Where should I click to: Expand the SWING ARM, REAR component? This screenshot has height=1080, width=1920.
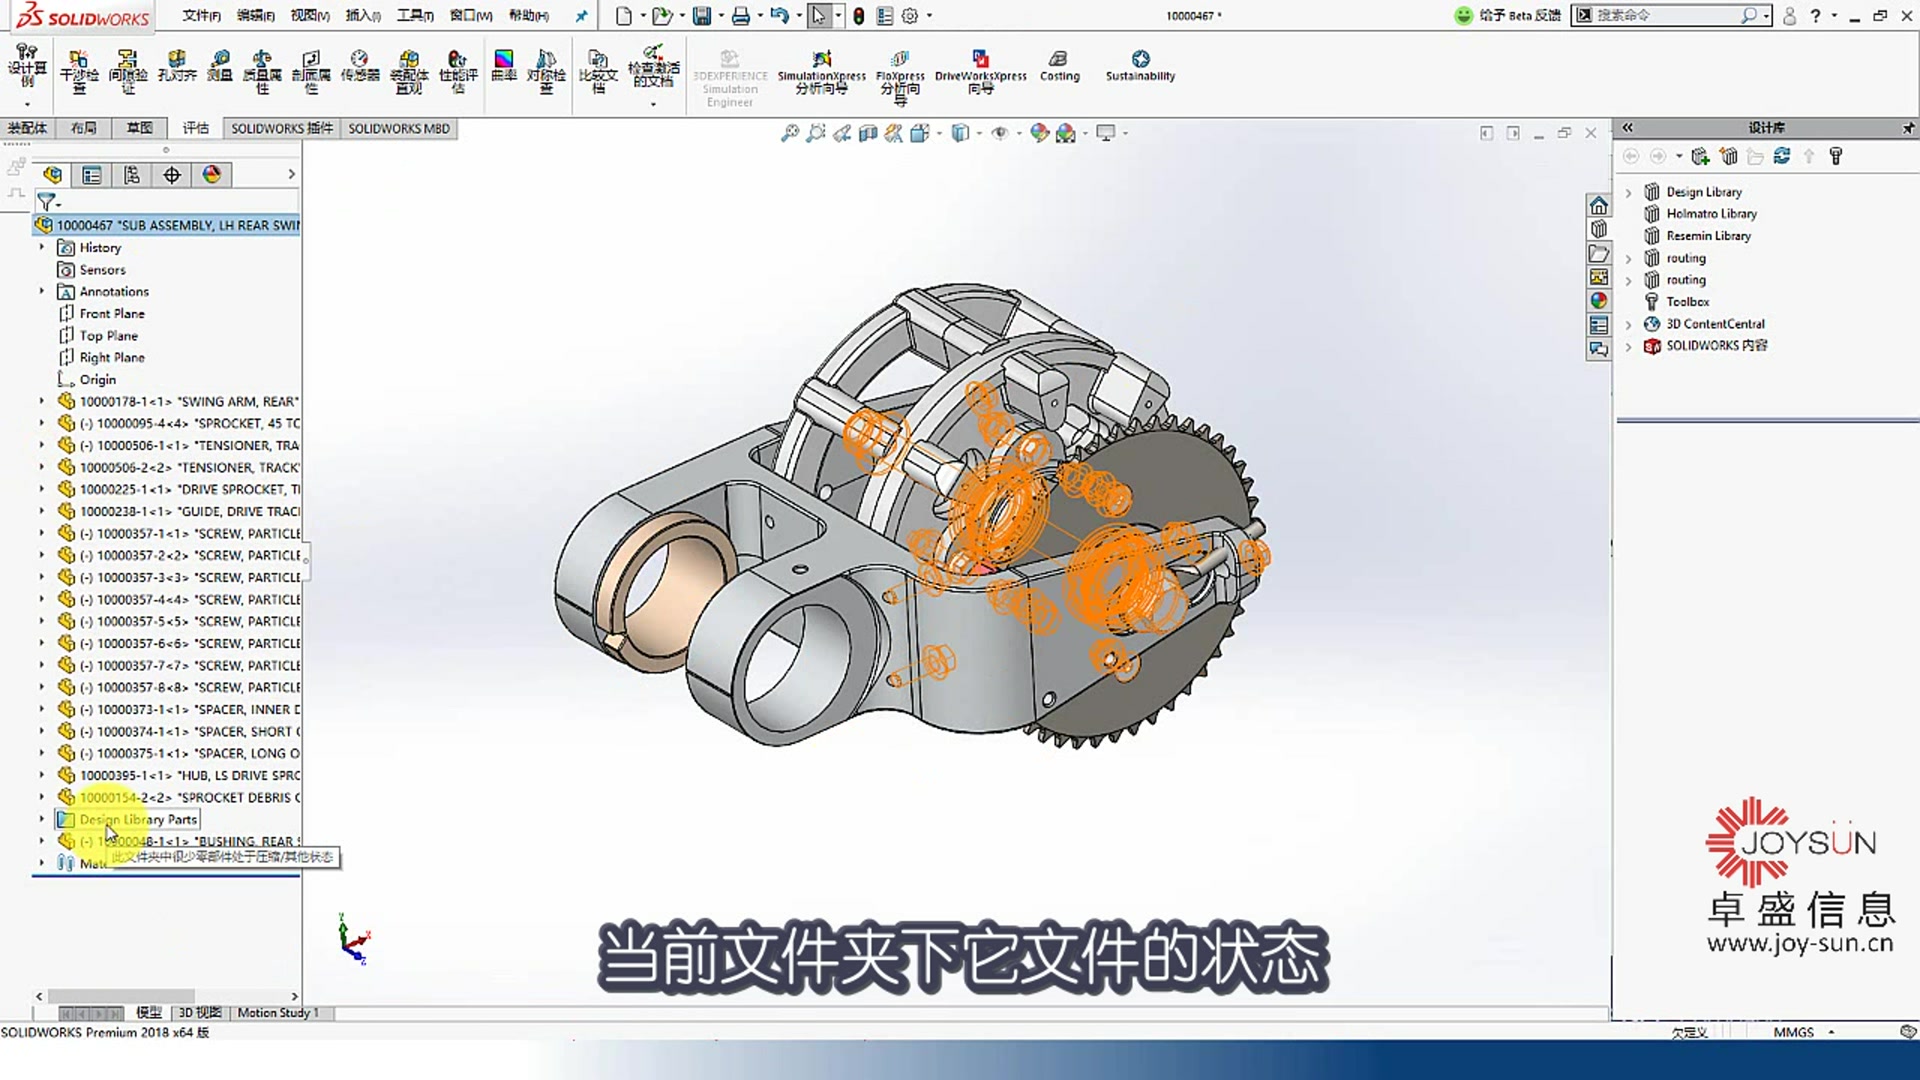tap(42, 401)
